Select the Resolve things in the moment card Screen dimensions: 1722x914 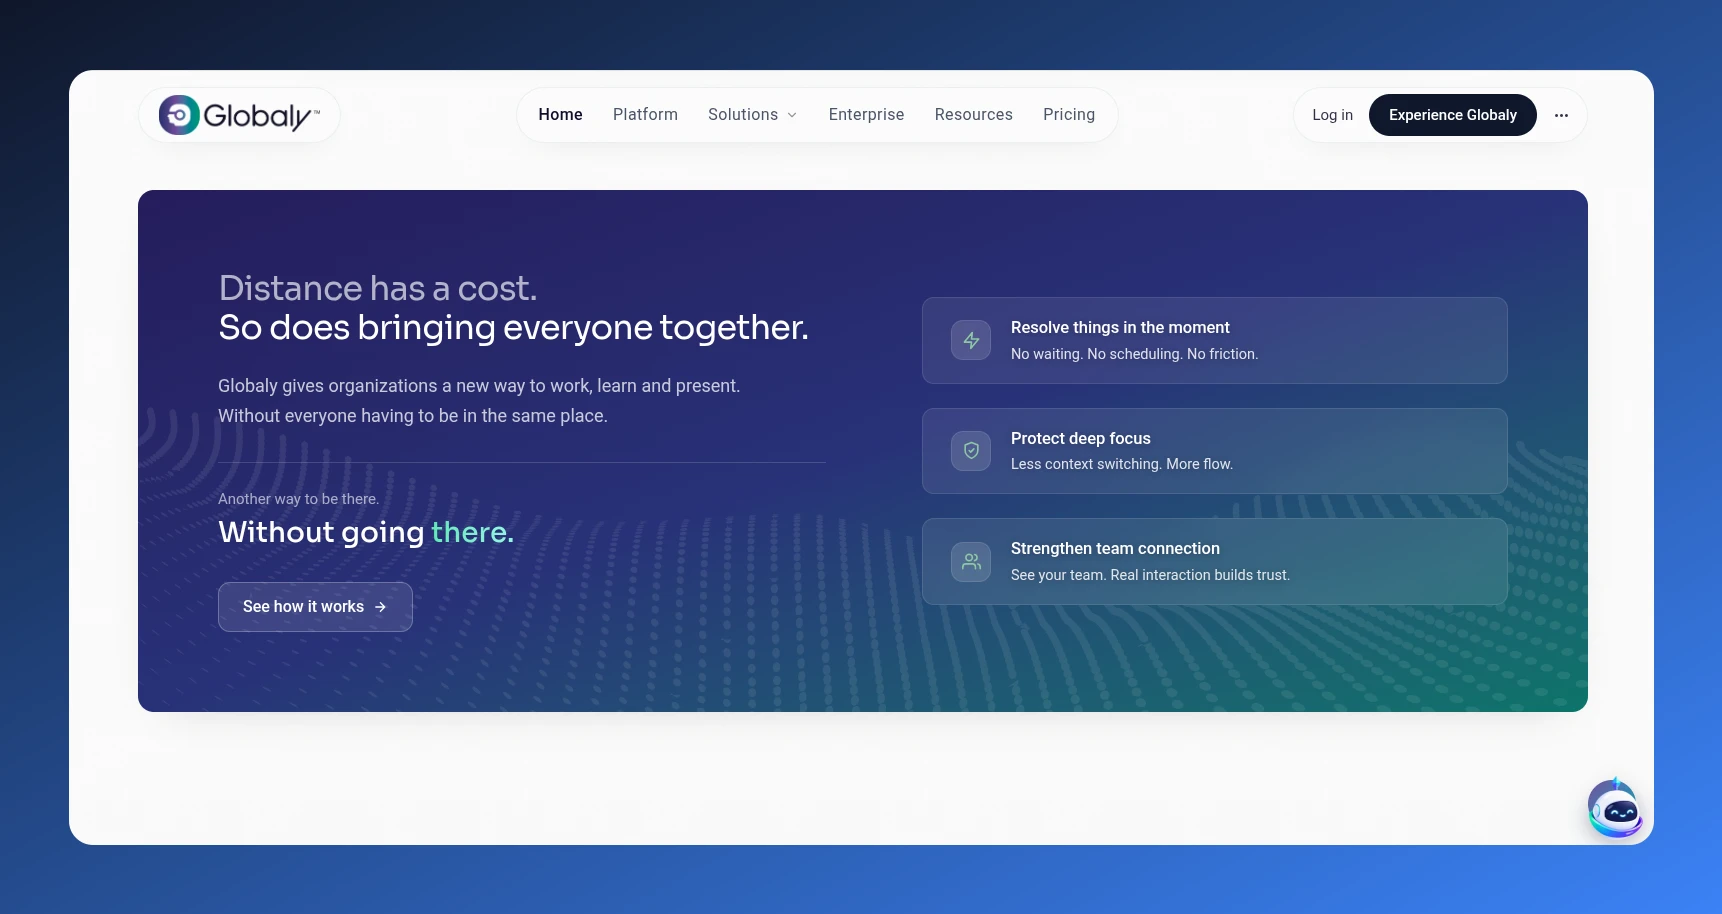pos(1214,340)
